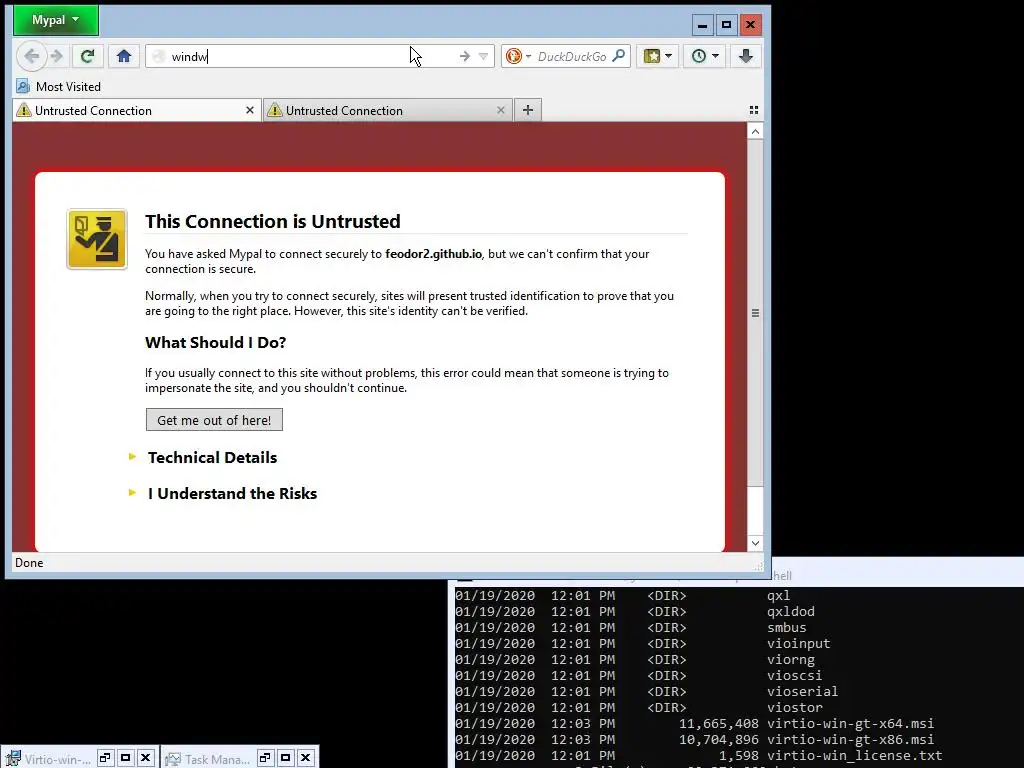1024x768 pixels.
Task: Click the page's vertical scrollbar thumb
Action: click(755, 313)
